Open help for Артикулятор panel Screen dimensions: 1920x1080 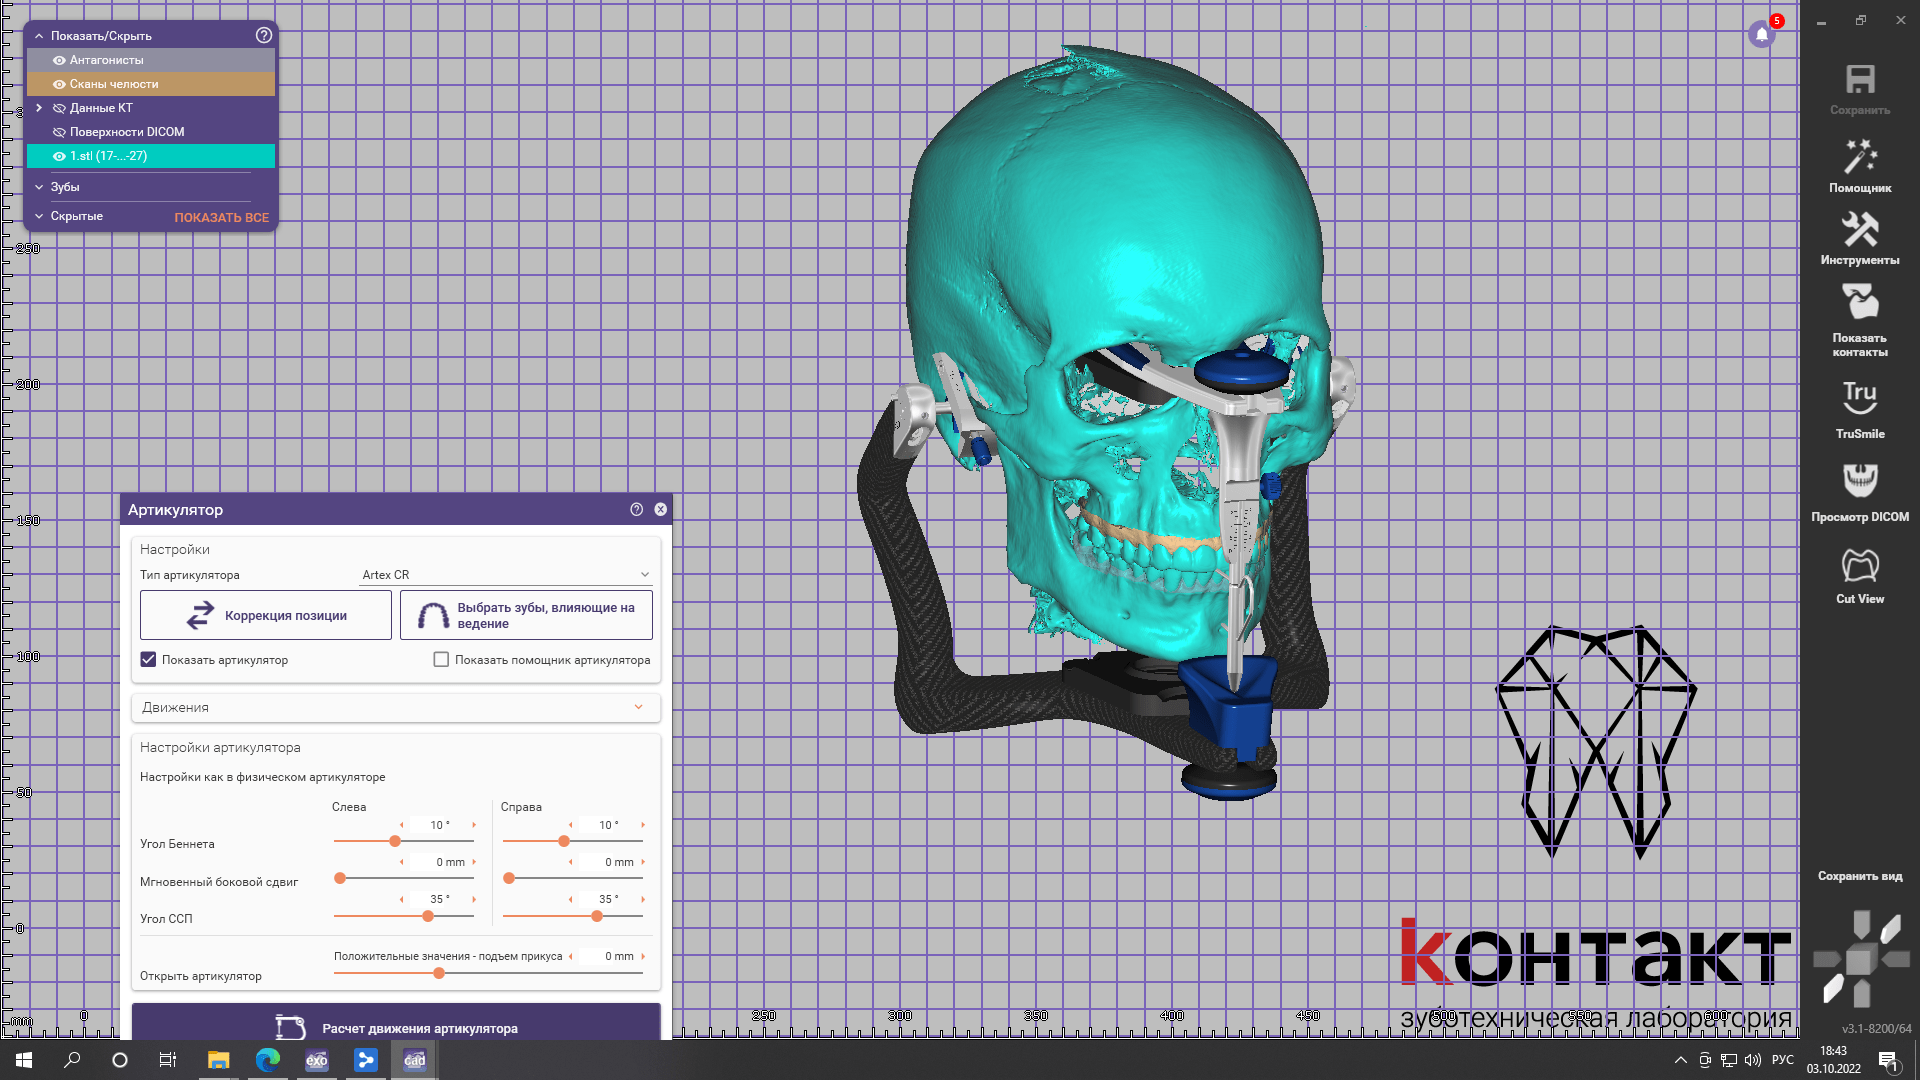636,510
